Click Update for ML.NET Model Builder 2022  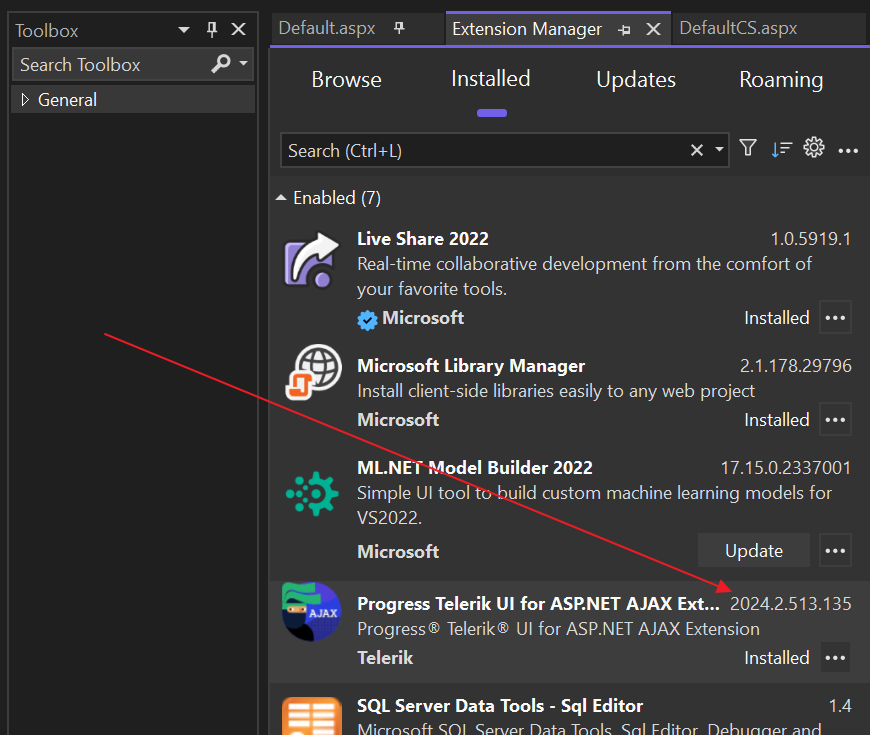pos(753,550)
